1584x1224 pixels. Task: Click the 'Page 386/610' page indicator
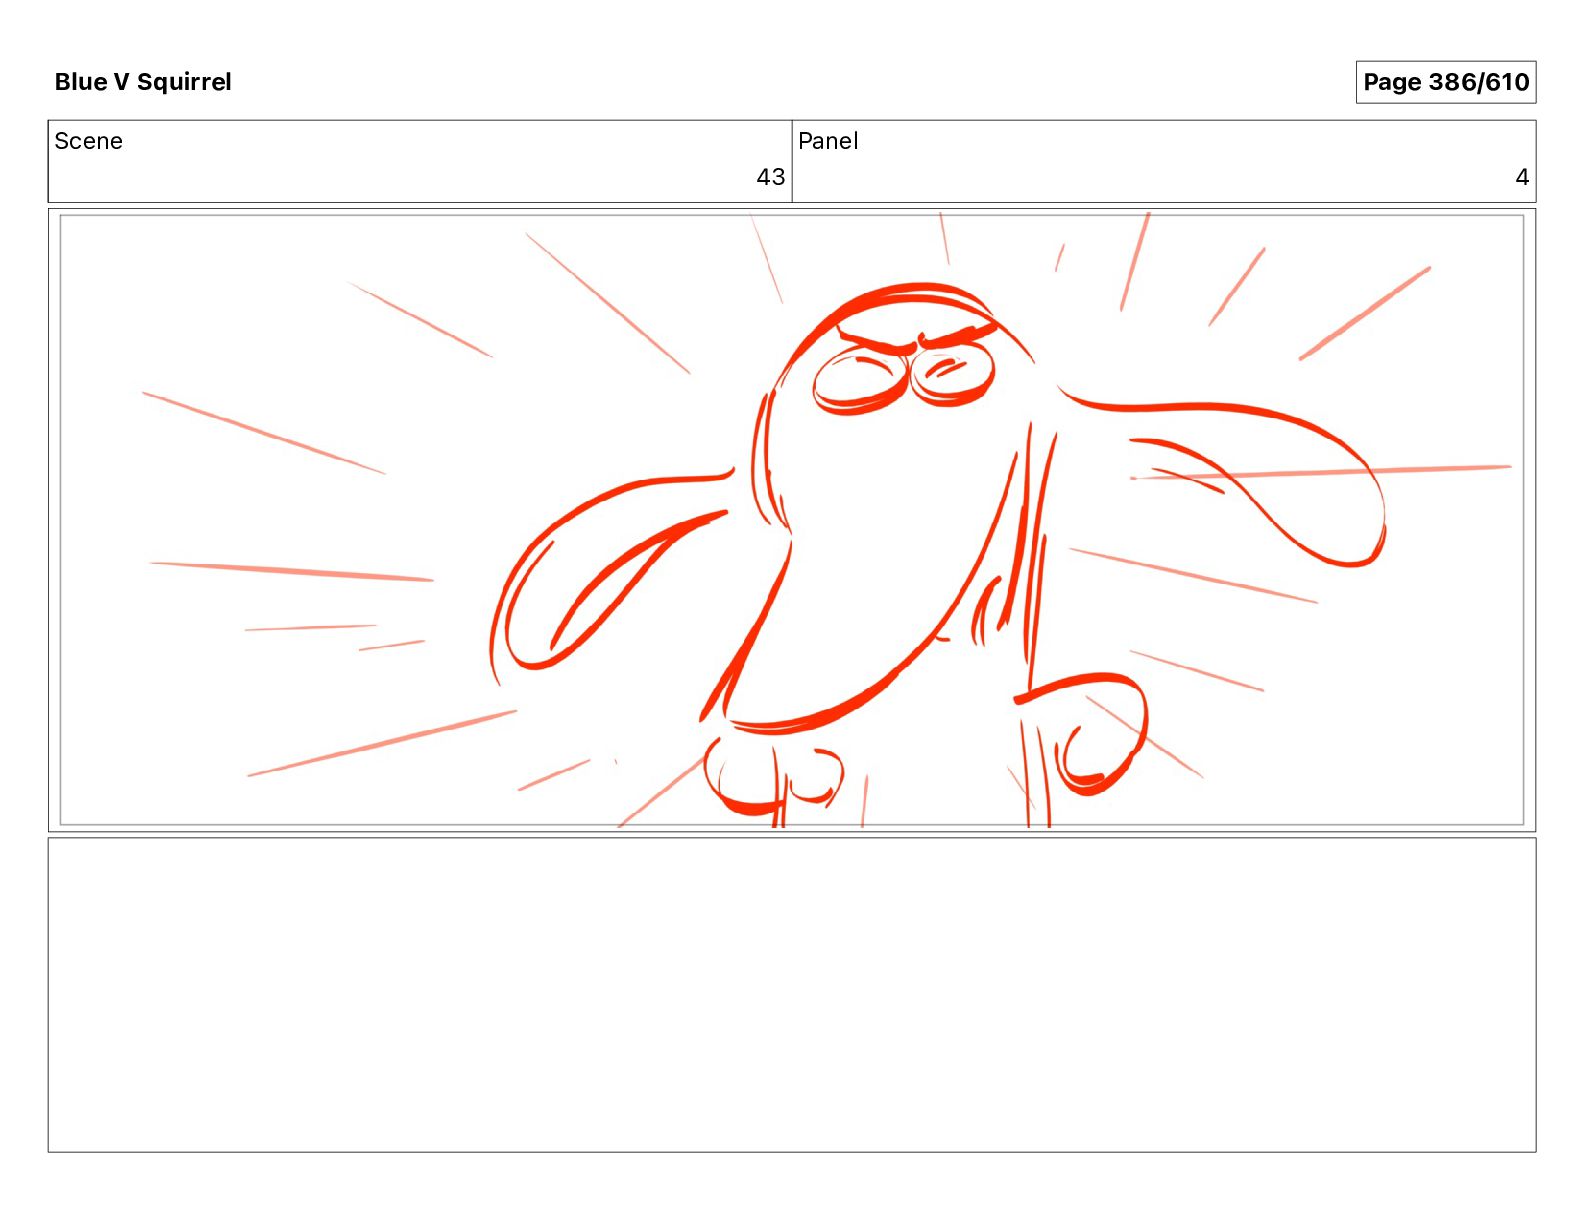pyautogui.click(x=1445, y=82)
